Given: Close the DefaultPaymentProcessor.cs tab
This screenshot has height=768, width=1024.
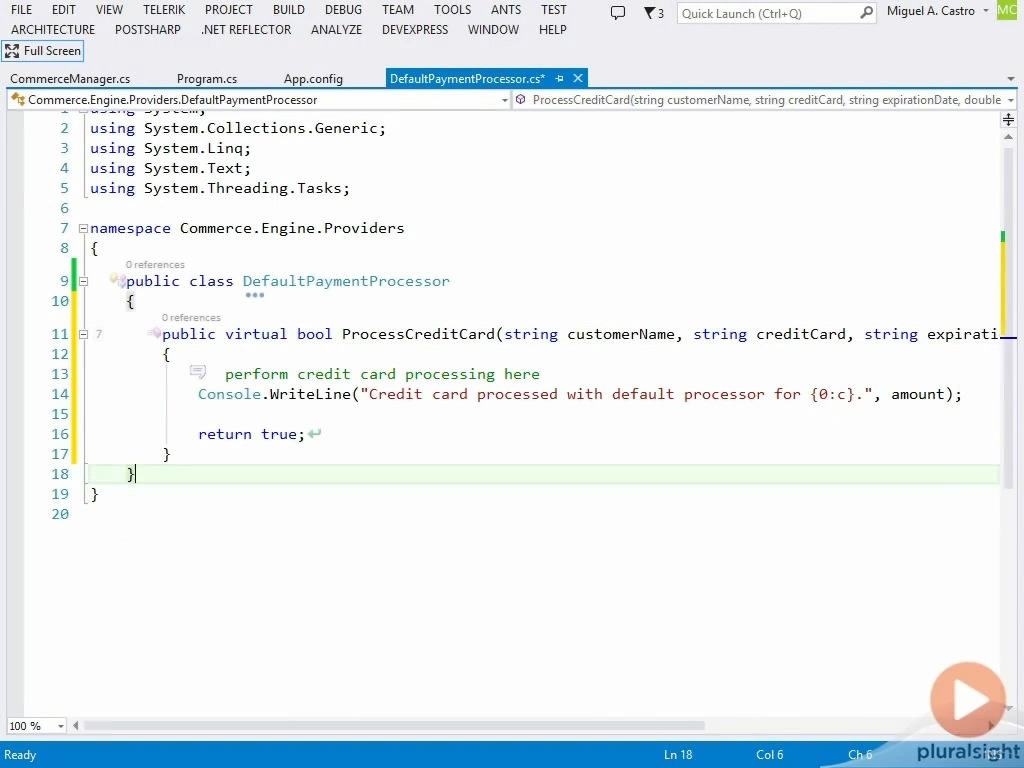Looking at the screenshot, I should [x=578, y=78].
